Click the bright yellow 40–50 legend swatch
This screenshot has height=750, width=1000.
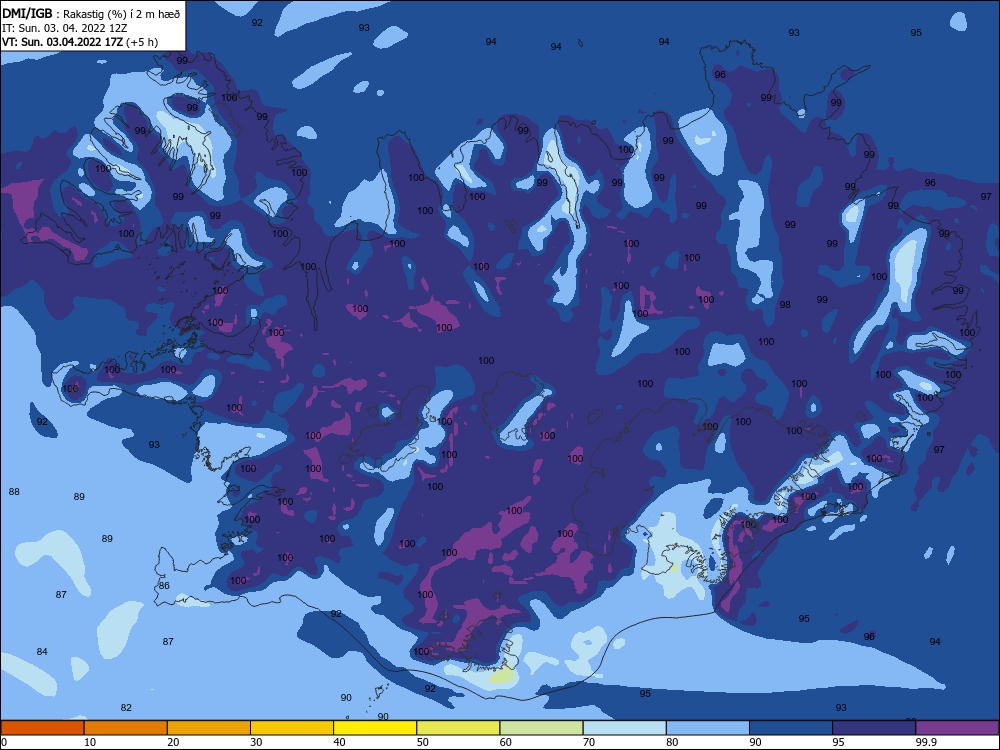click(375, 728)
